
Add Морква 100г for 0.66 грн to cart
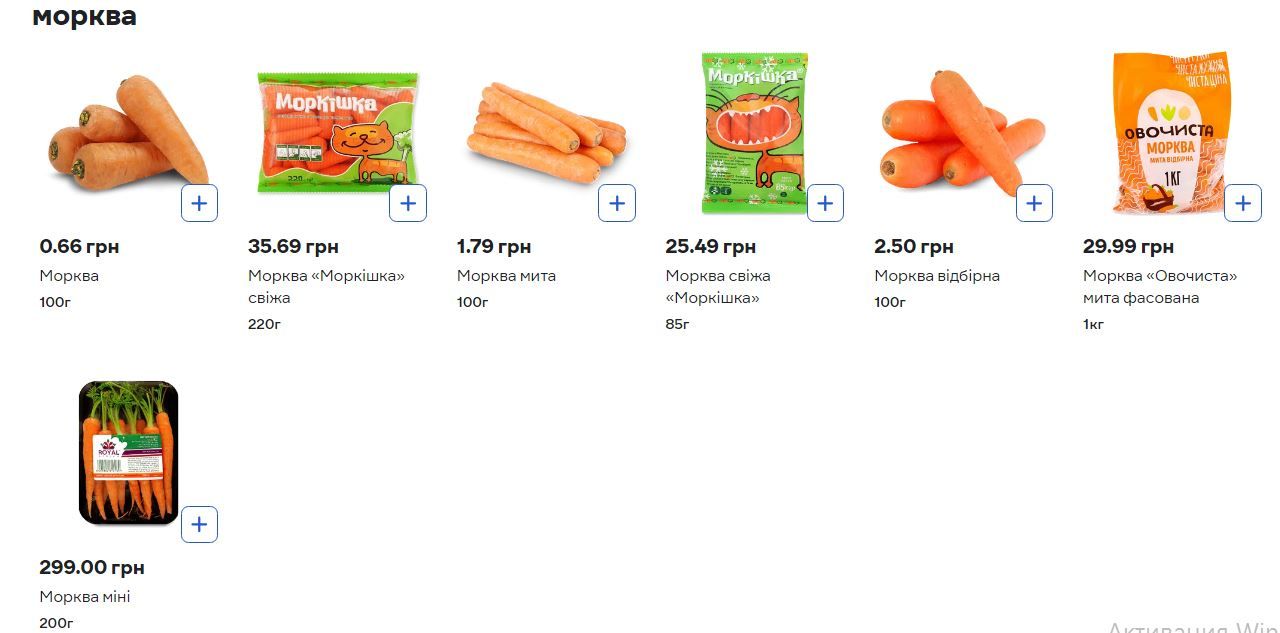pyautogui.click(x=199, y=203)
